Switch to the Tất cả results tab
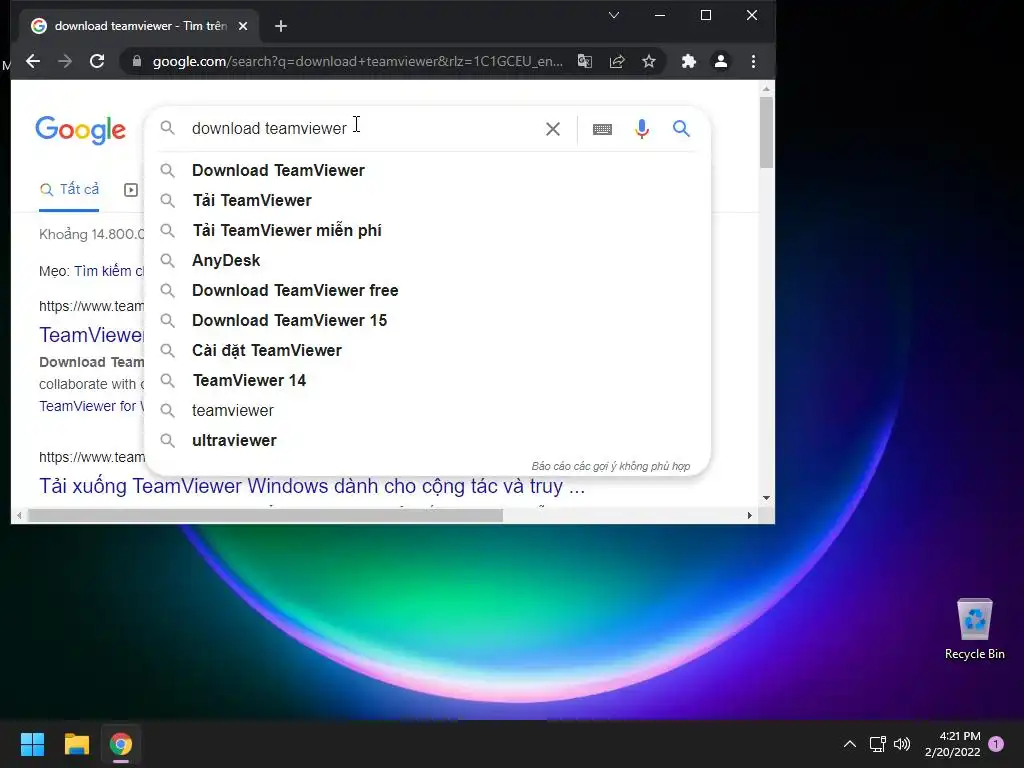Viewport: 1024px width, 768px height. coord(69,190)
